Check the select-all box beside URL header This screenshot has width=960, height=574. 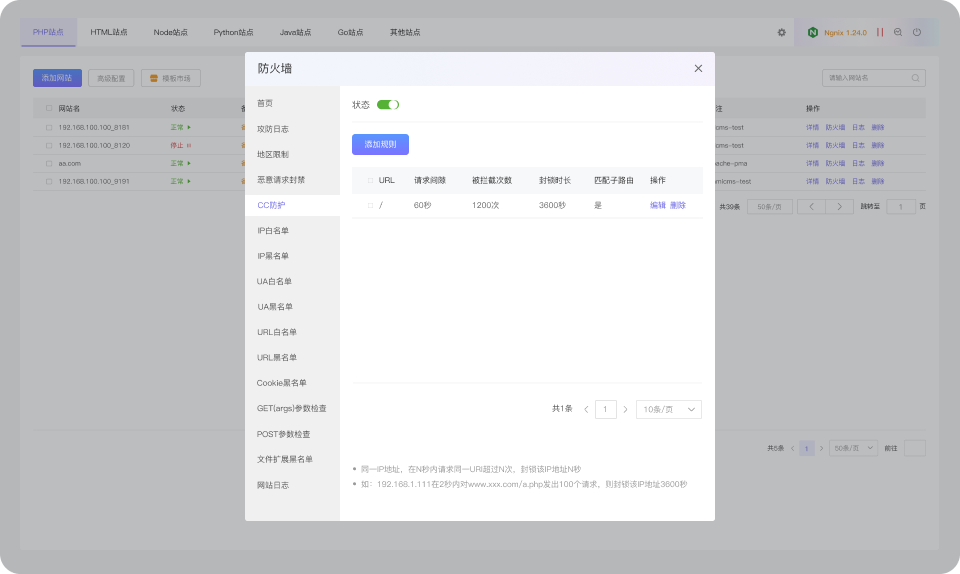370,181
